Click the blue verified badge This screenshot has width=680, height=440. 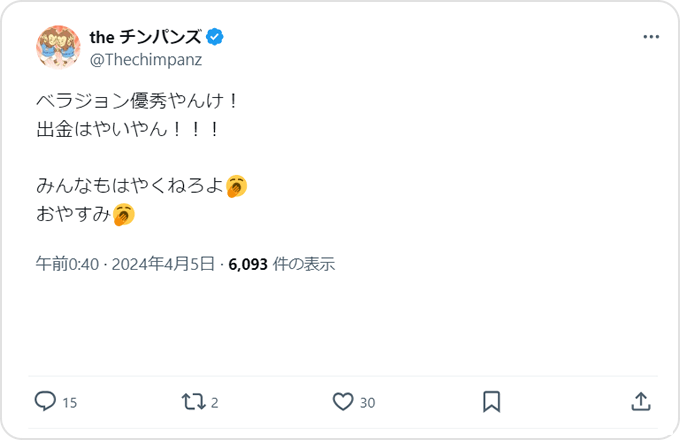click(215, 37)
